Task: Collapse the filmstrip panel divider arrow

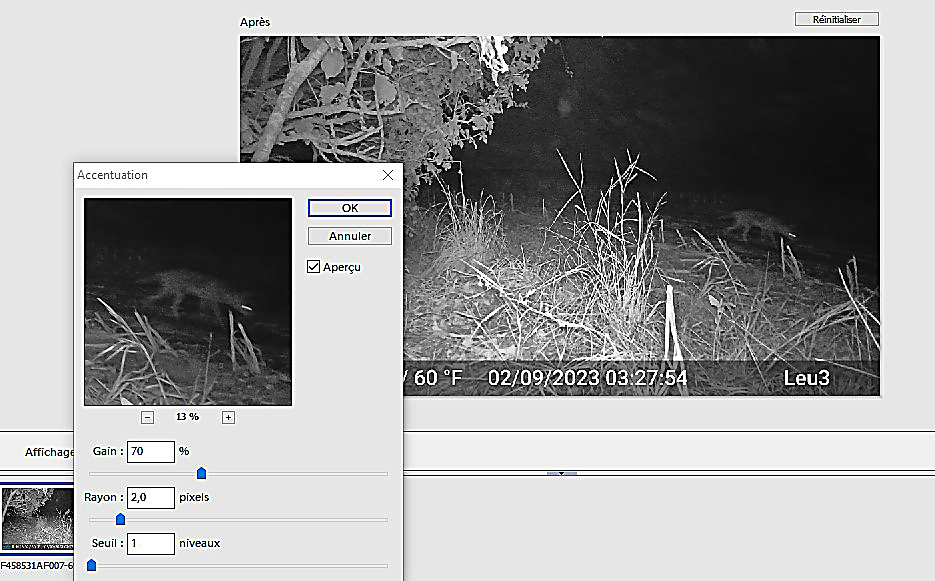Action: point(561,473)
